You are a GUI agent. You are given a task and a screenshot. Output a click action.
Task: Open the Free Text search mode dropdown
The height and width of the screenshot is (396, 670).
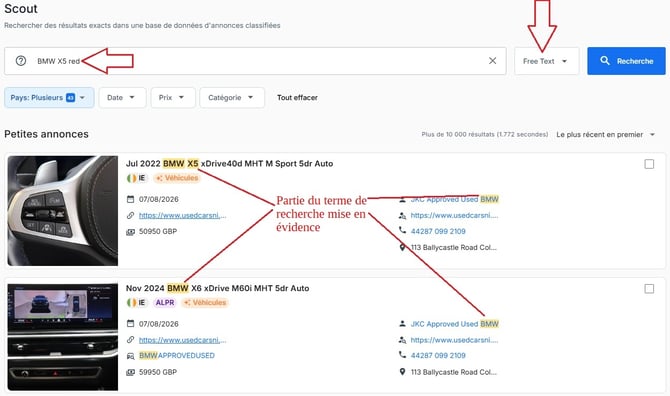click(546, 61)
